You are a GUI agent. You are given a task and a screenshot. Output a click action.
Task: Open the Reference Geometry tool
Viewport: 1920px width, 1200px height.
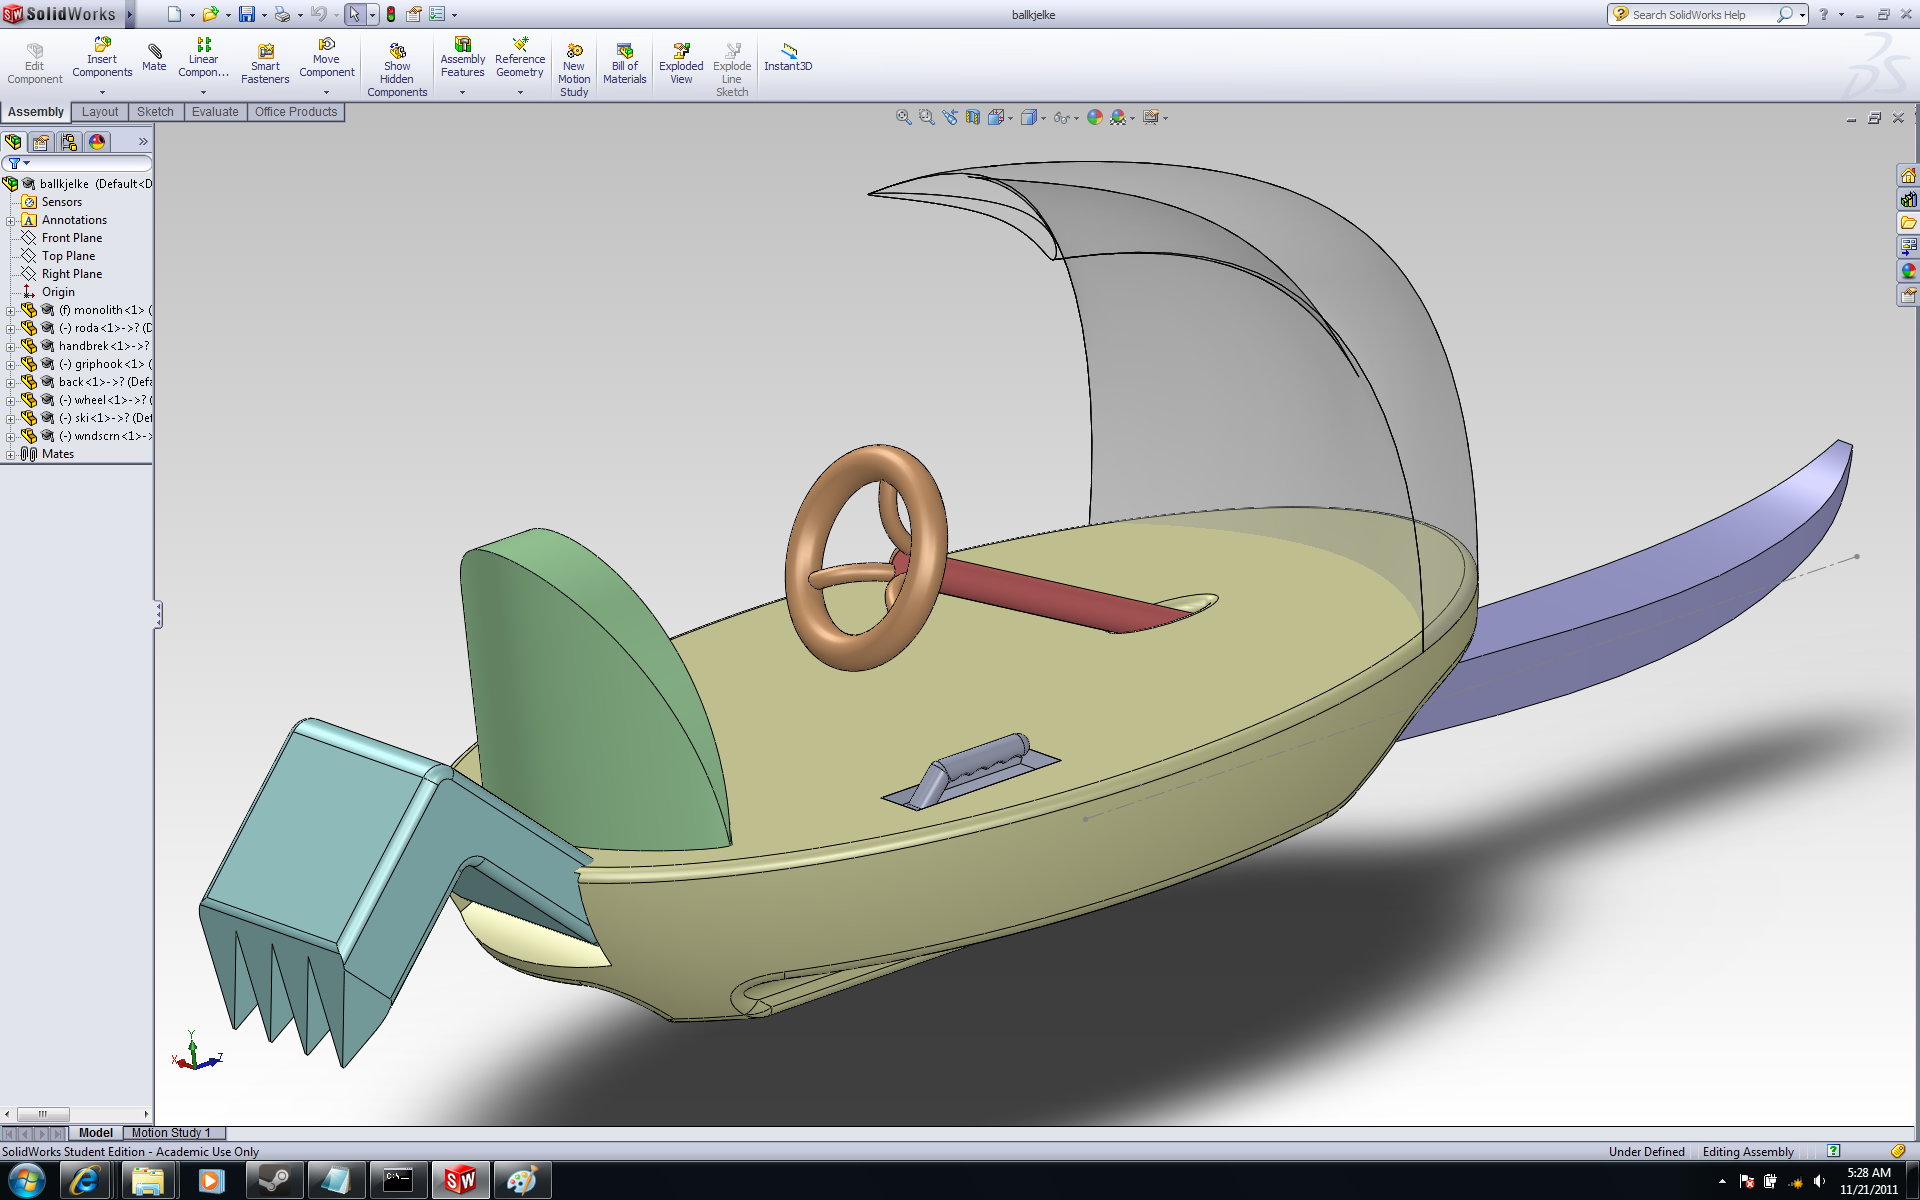(x=520, y=59)
